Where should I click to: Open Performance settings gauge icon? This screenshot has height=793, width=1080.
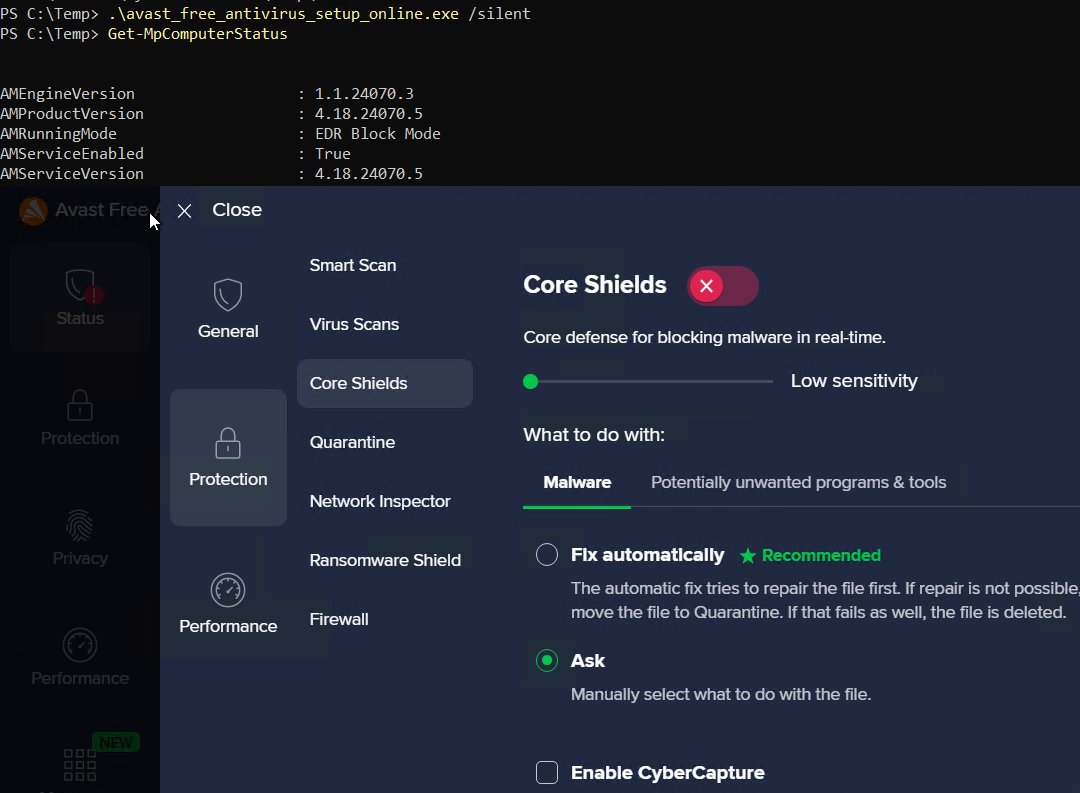228,590
